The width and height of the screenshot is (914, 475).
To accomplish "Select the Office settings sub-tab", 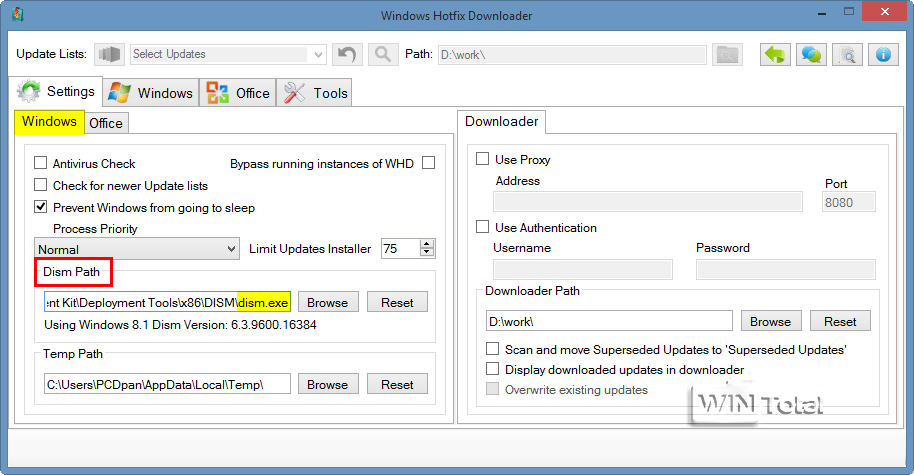I will point(106,124).
